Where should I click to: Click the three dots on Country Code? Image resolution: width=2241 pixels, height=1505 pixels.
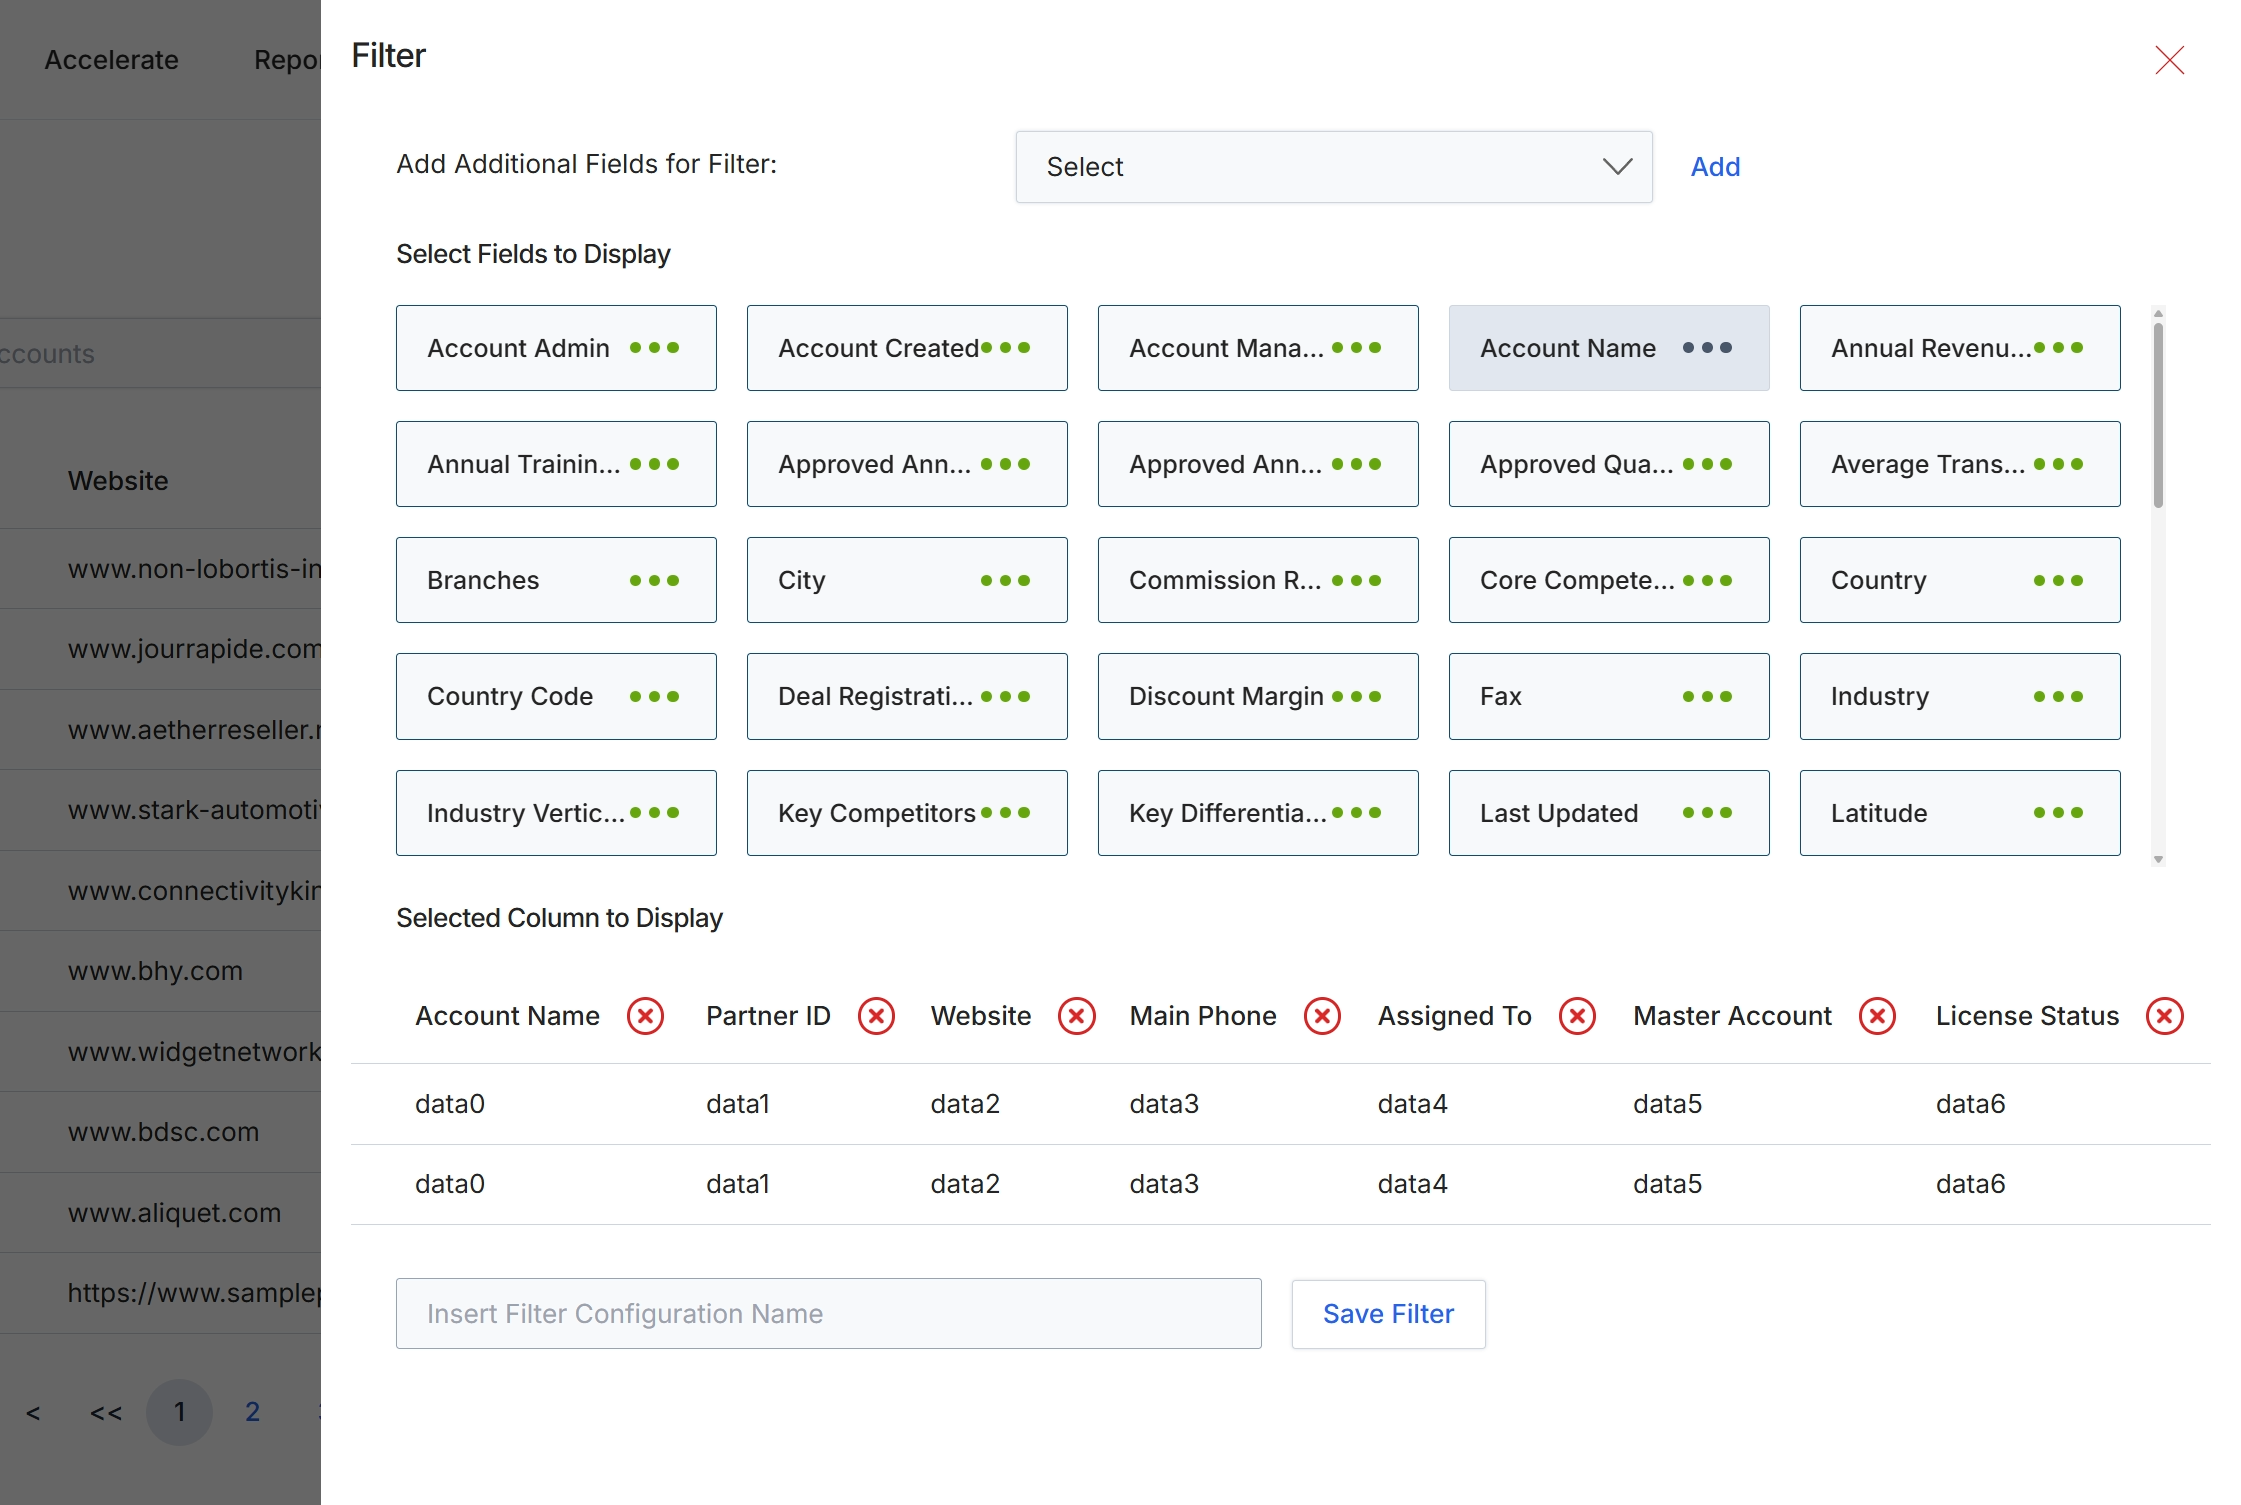coord(655,697)
